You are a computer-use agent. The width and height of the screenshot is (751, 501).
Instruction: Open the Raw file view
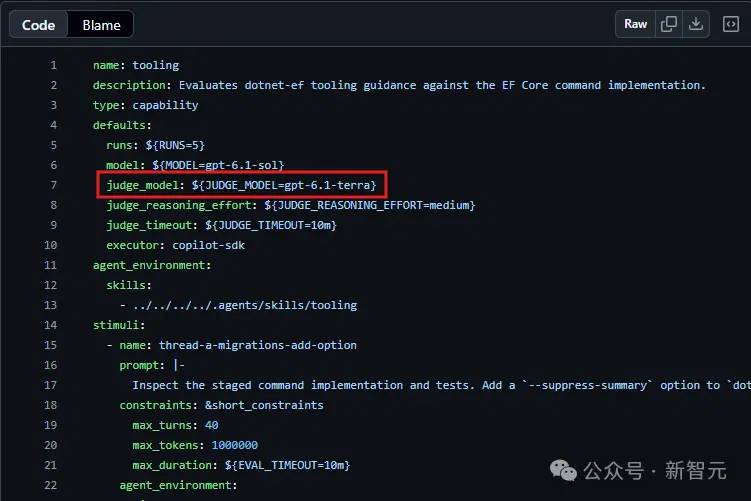[x=635, y=24]
